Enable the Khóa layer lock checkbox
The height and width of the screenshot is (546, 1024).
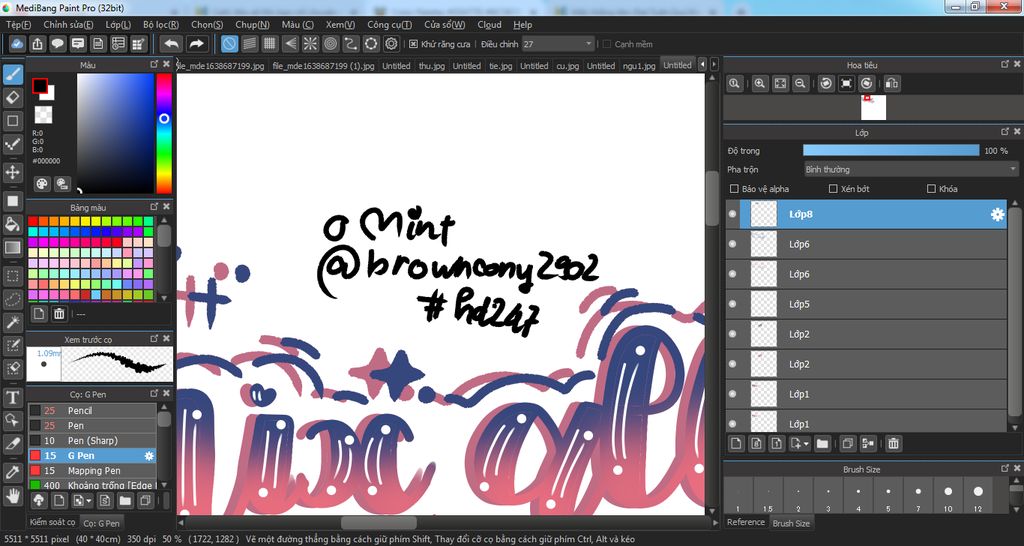tap(931, 189)
